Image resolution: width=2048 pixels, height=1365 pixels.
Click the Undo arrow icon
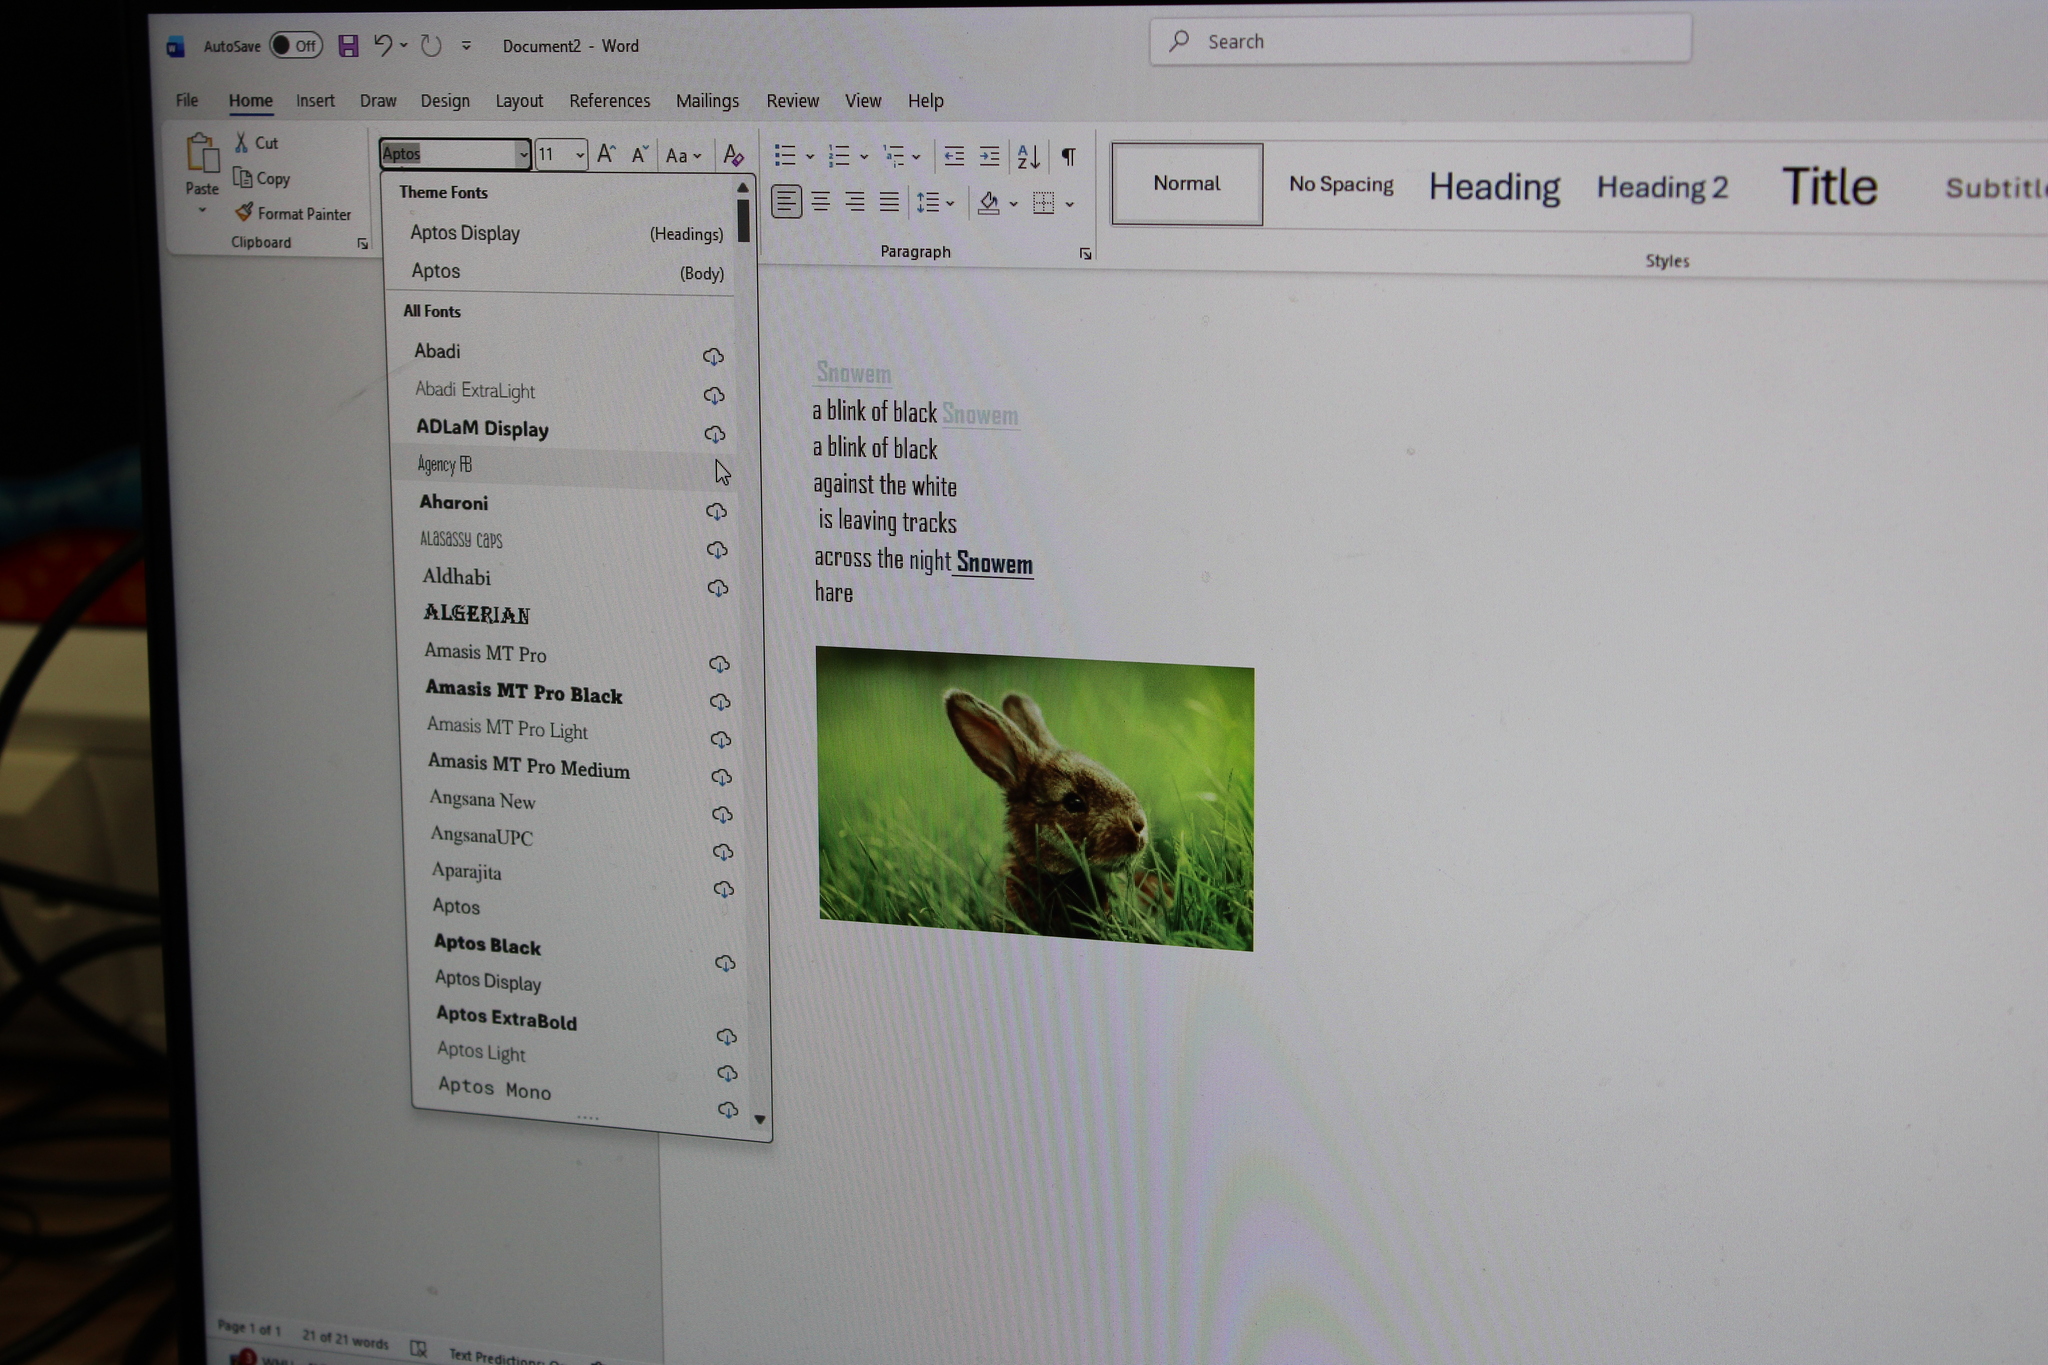pyautogui.click(x=383, y=45)
